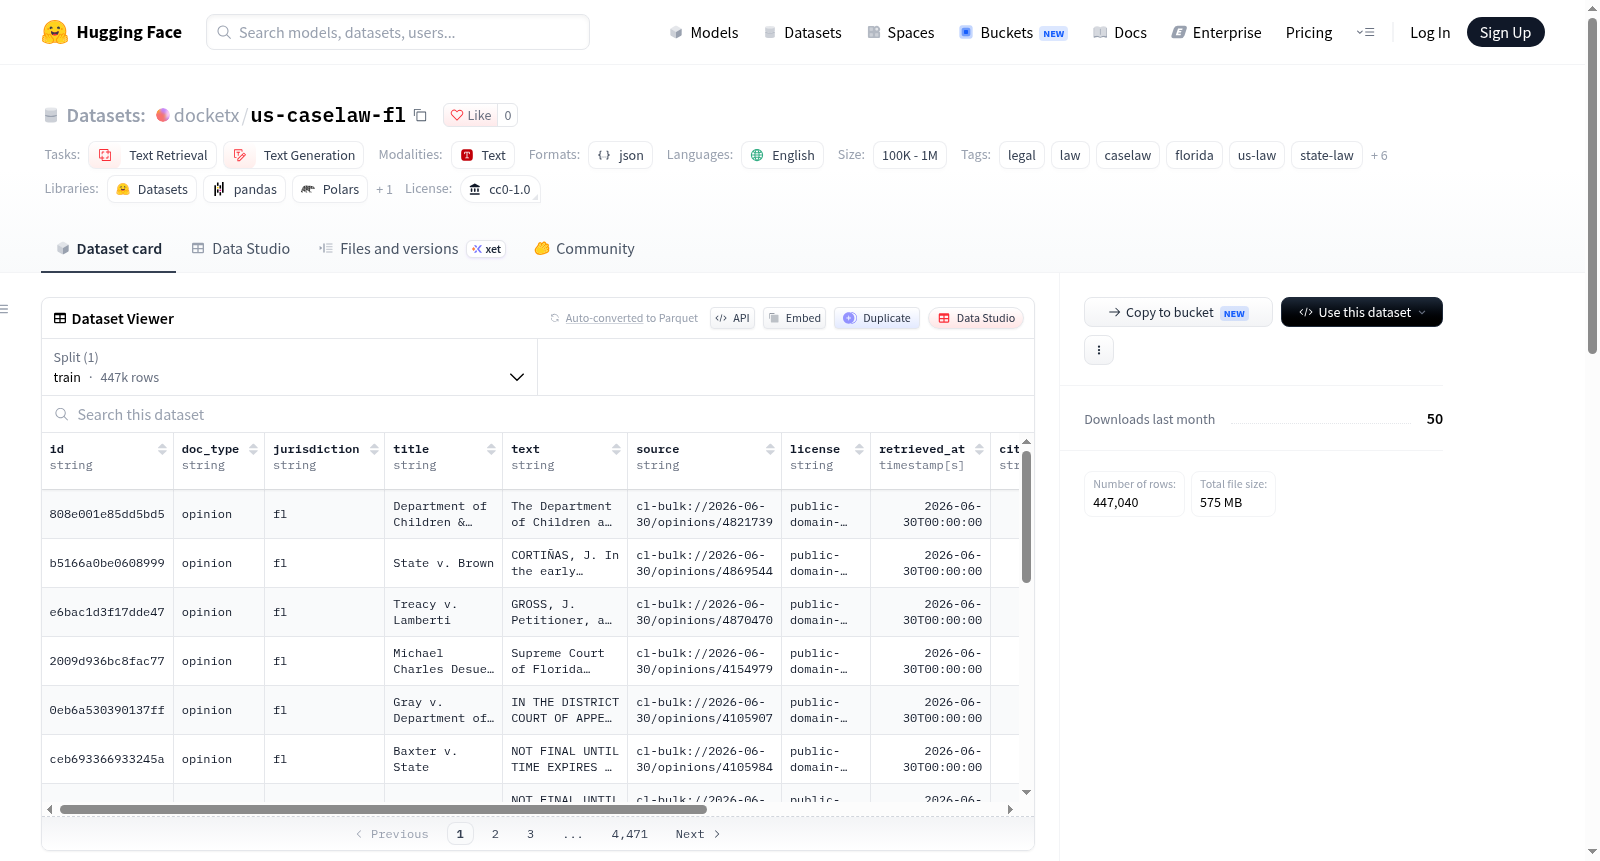Go to the Next page of rows
Image resolution: width=1600 pixels, height=861 pixels.
[x=698, y=834]
